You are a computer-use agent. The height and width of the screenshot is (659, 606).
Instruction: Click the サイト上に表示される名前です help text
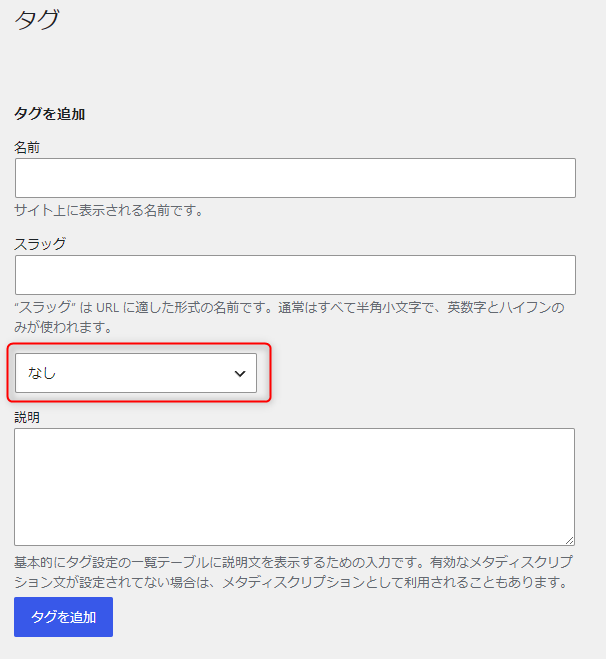pyautogui.click(x=109, y=211)
